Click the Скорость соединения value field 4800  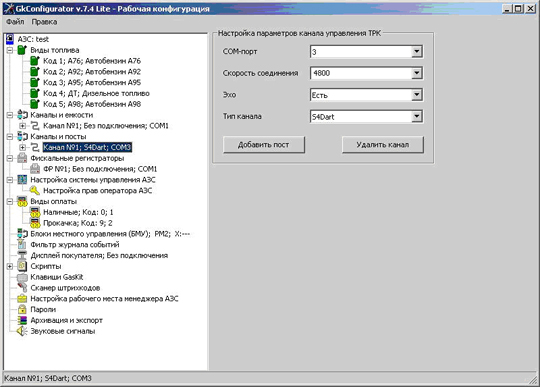(361, 73)
